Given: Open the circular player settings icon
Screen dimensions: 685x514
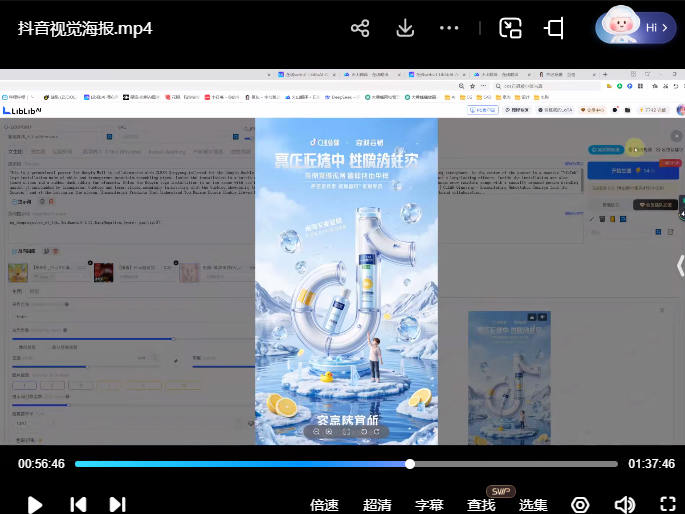Looking at the screenshot, I should click(580, 505).
